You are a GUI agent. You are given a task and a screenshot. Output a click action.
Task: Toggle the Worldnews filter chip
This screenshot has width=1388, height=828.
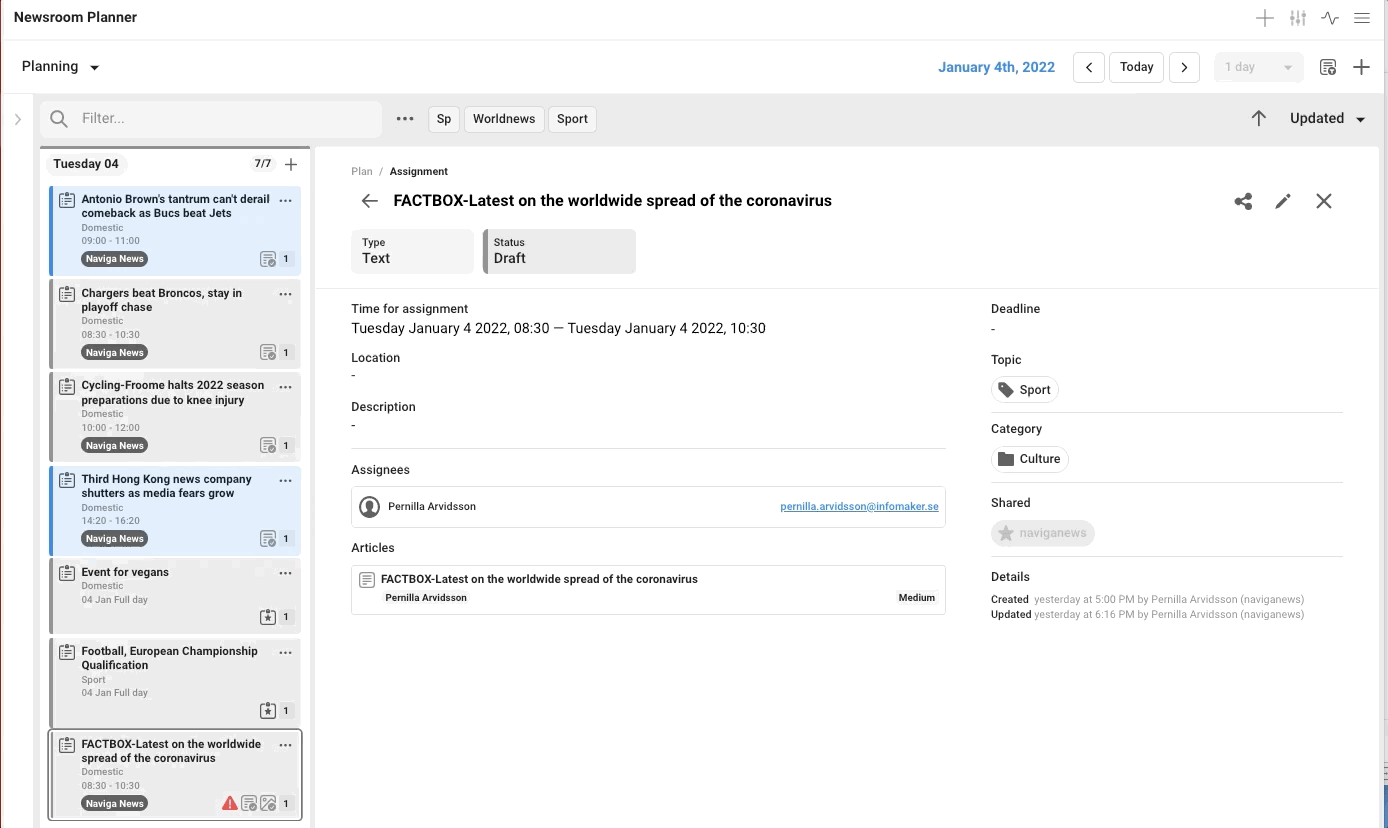(504, 119)
